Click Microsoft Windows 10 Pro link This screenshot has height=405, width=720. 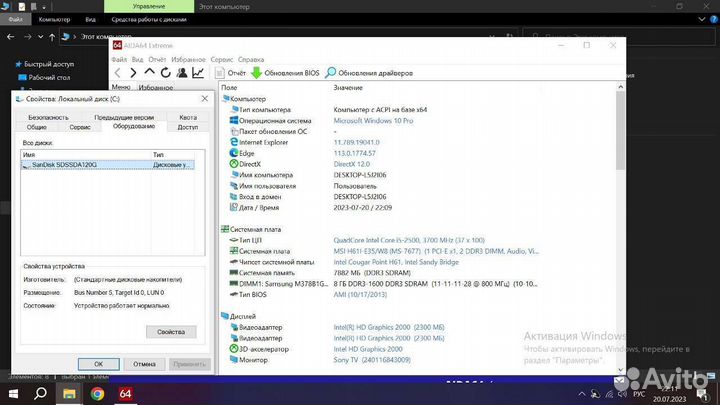373,120
